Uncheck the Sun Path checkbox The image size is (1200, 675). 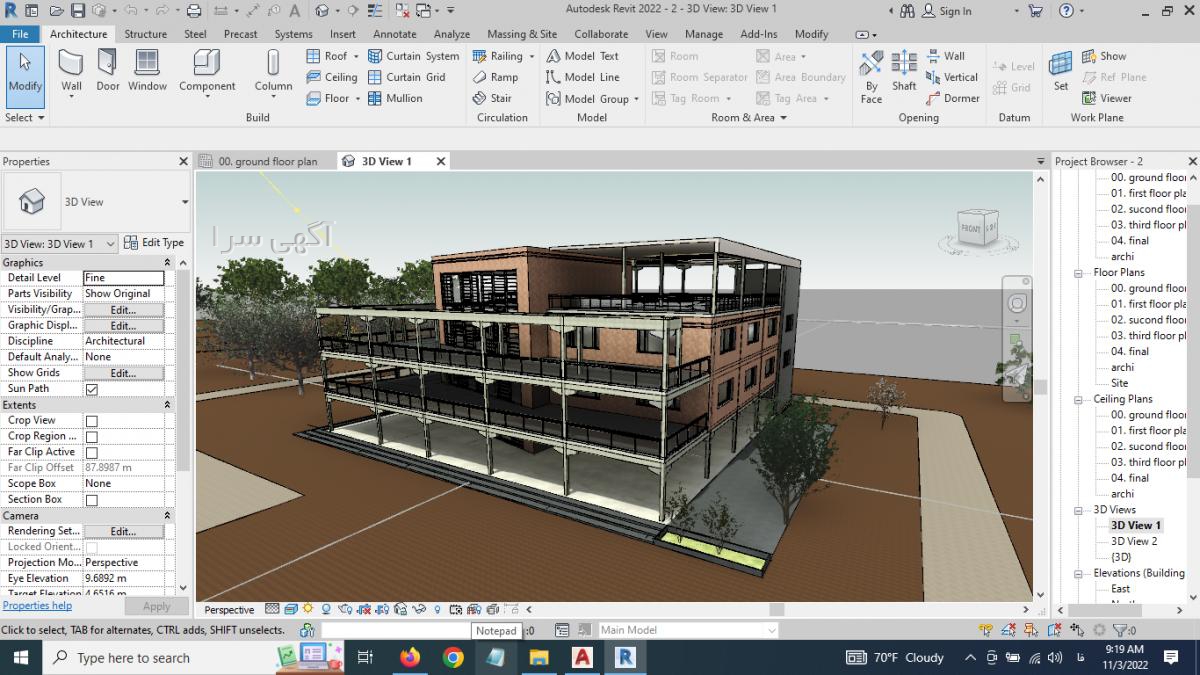[92, 389]
